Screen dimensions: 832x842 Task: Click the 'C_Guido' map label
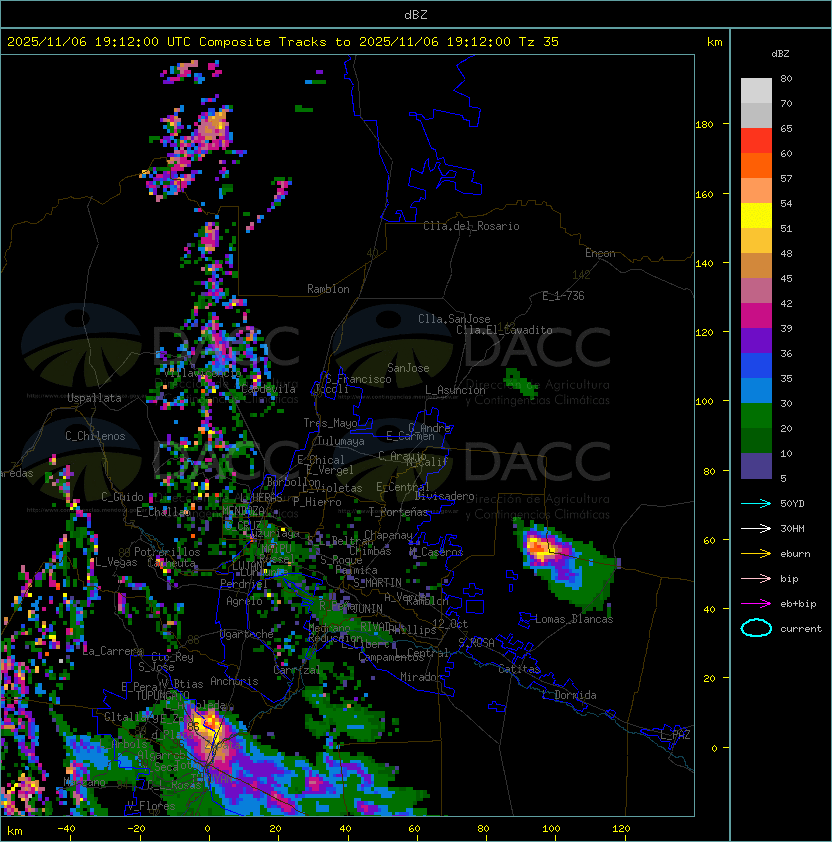click(x=122, y=497)
